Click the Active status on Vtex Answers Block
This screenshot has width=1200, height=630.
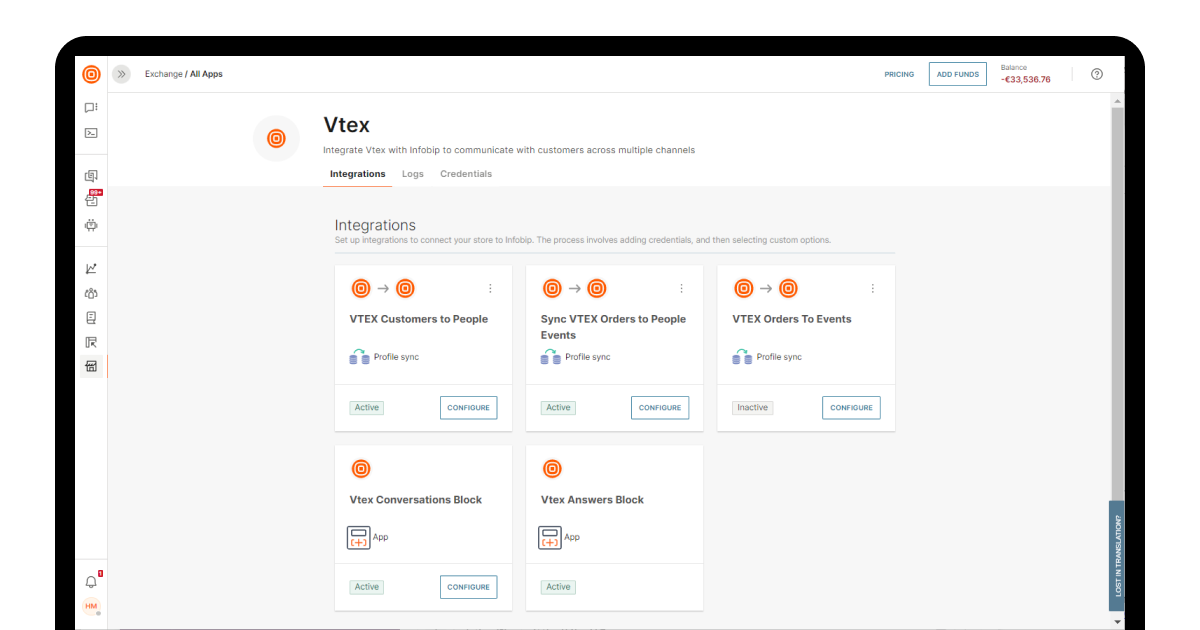tap(558, 587)
